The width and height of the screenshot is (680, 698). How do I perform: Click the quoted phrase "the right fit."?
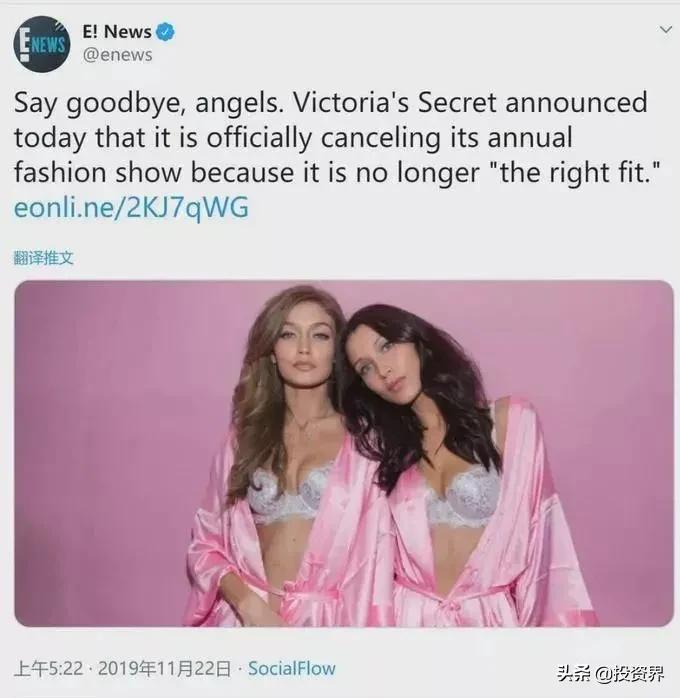click(575, 173)
